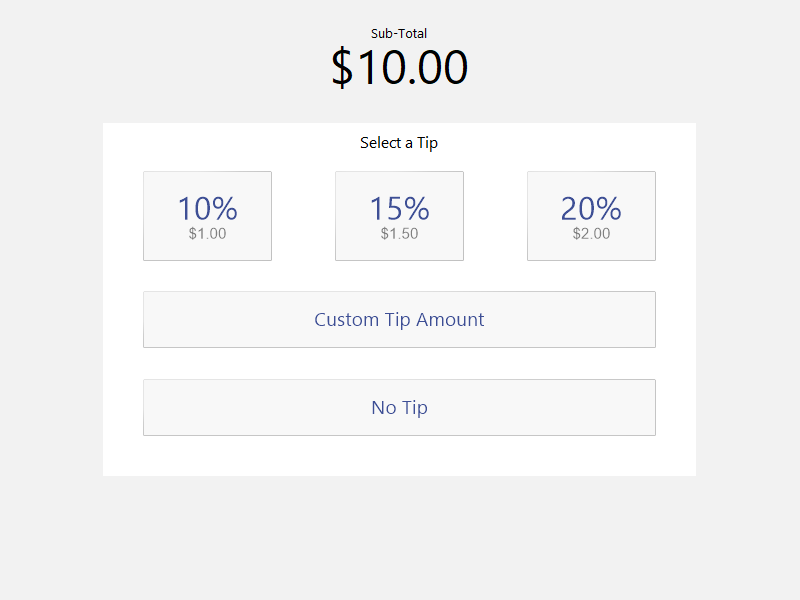Choose the 15% tip button
800x600 pixels.
(399, 216)
